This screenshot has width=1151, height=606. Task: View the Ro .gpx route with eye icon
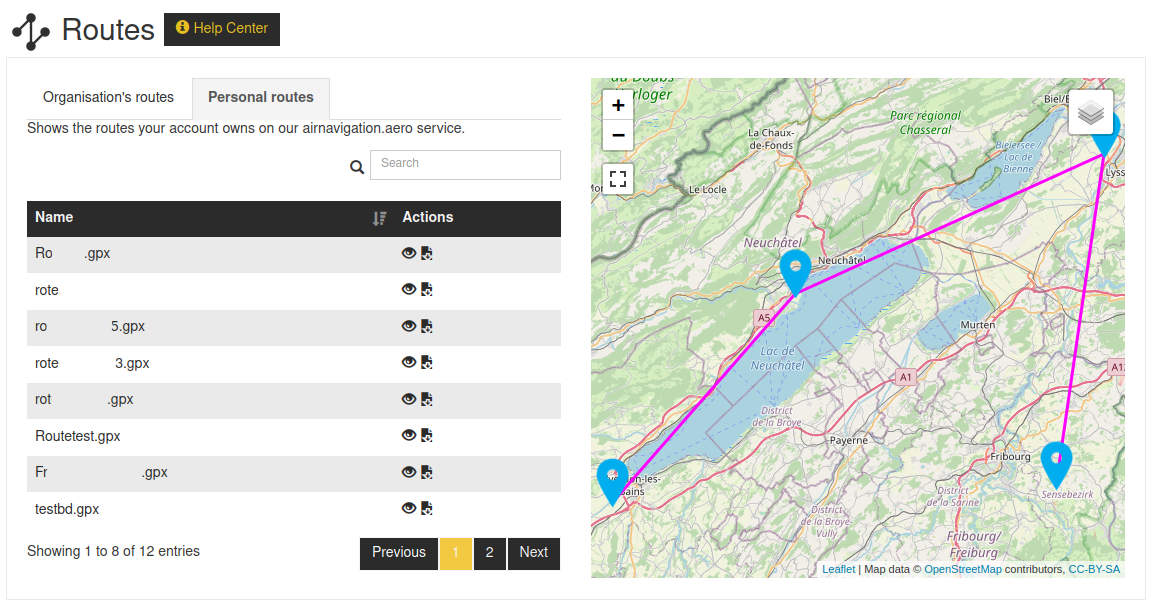409,253
